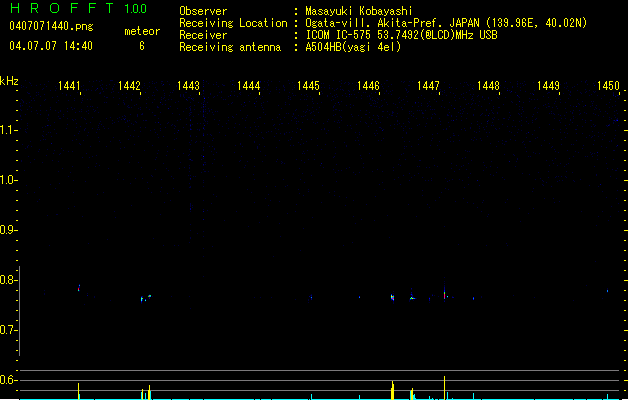Click the 0.6 kHz frequency tick label
629x400 pixels.
(8, 380)
